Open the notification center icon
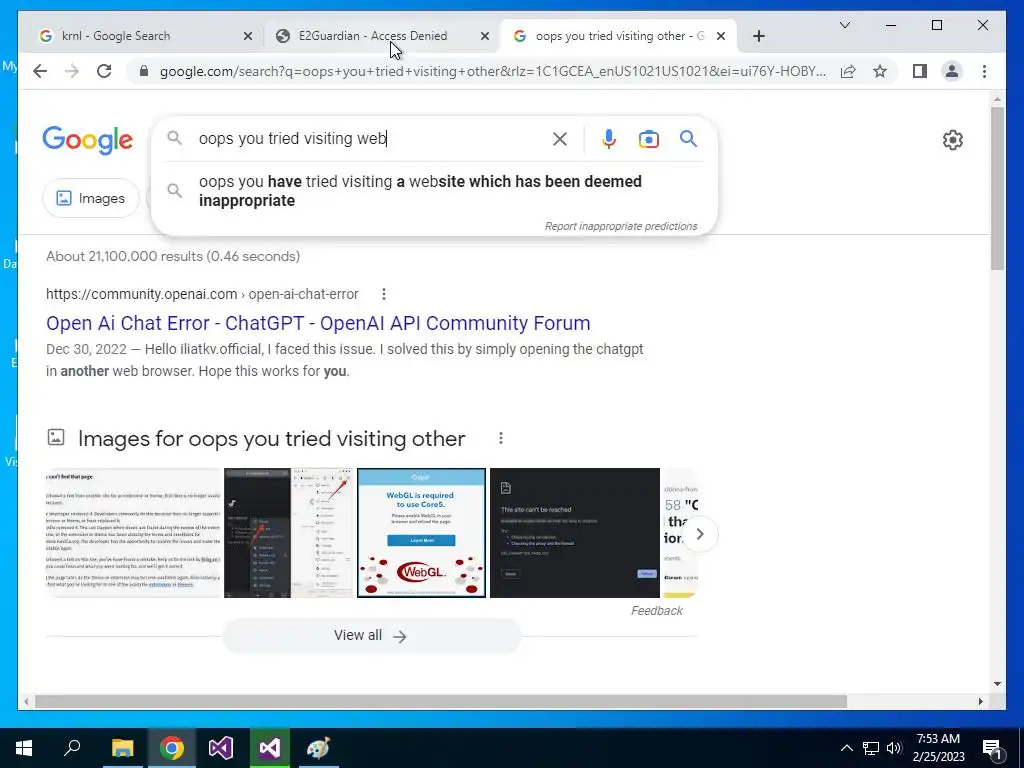1024x768 pixels. tap(993, 748)
